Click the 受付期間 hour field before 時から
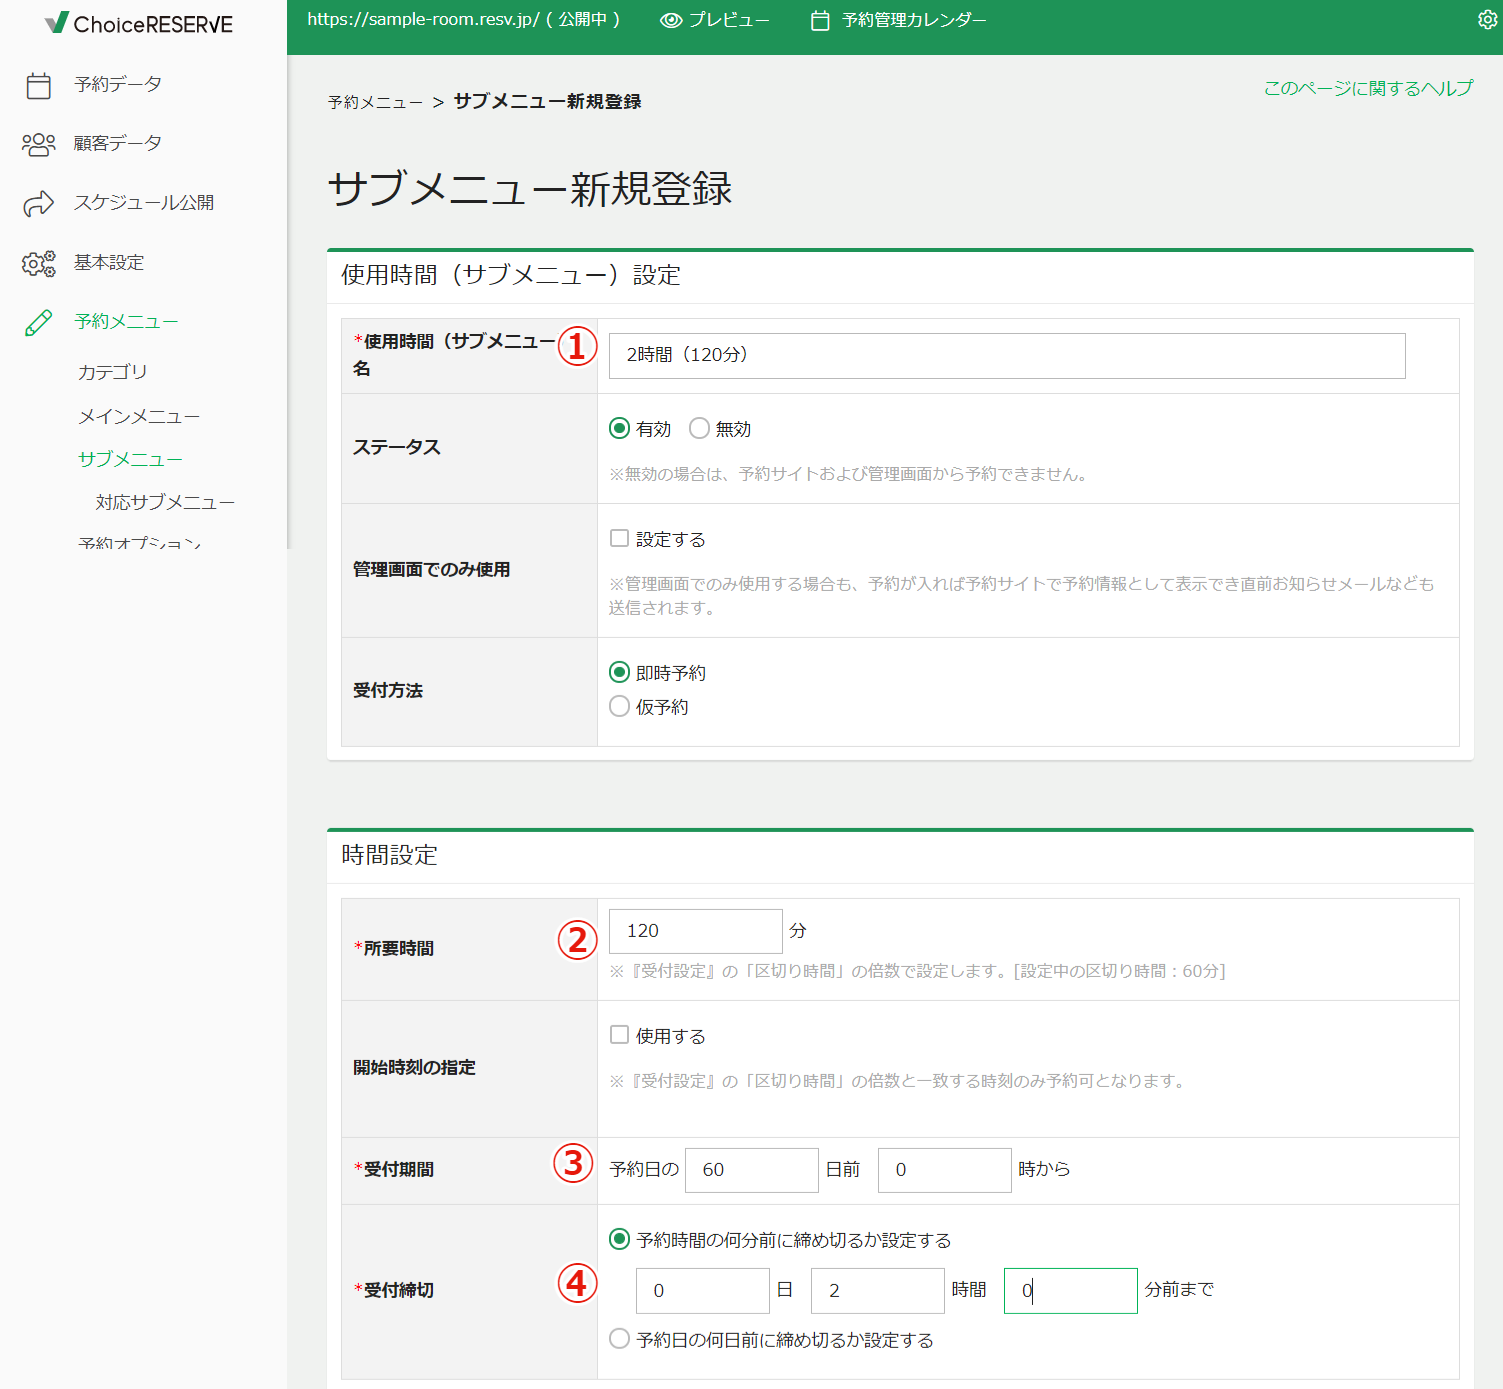Screen dimensions: 1503x1389 coord(945,1170)
